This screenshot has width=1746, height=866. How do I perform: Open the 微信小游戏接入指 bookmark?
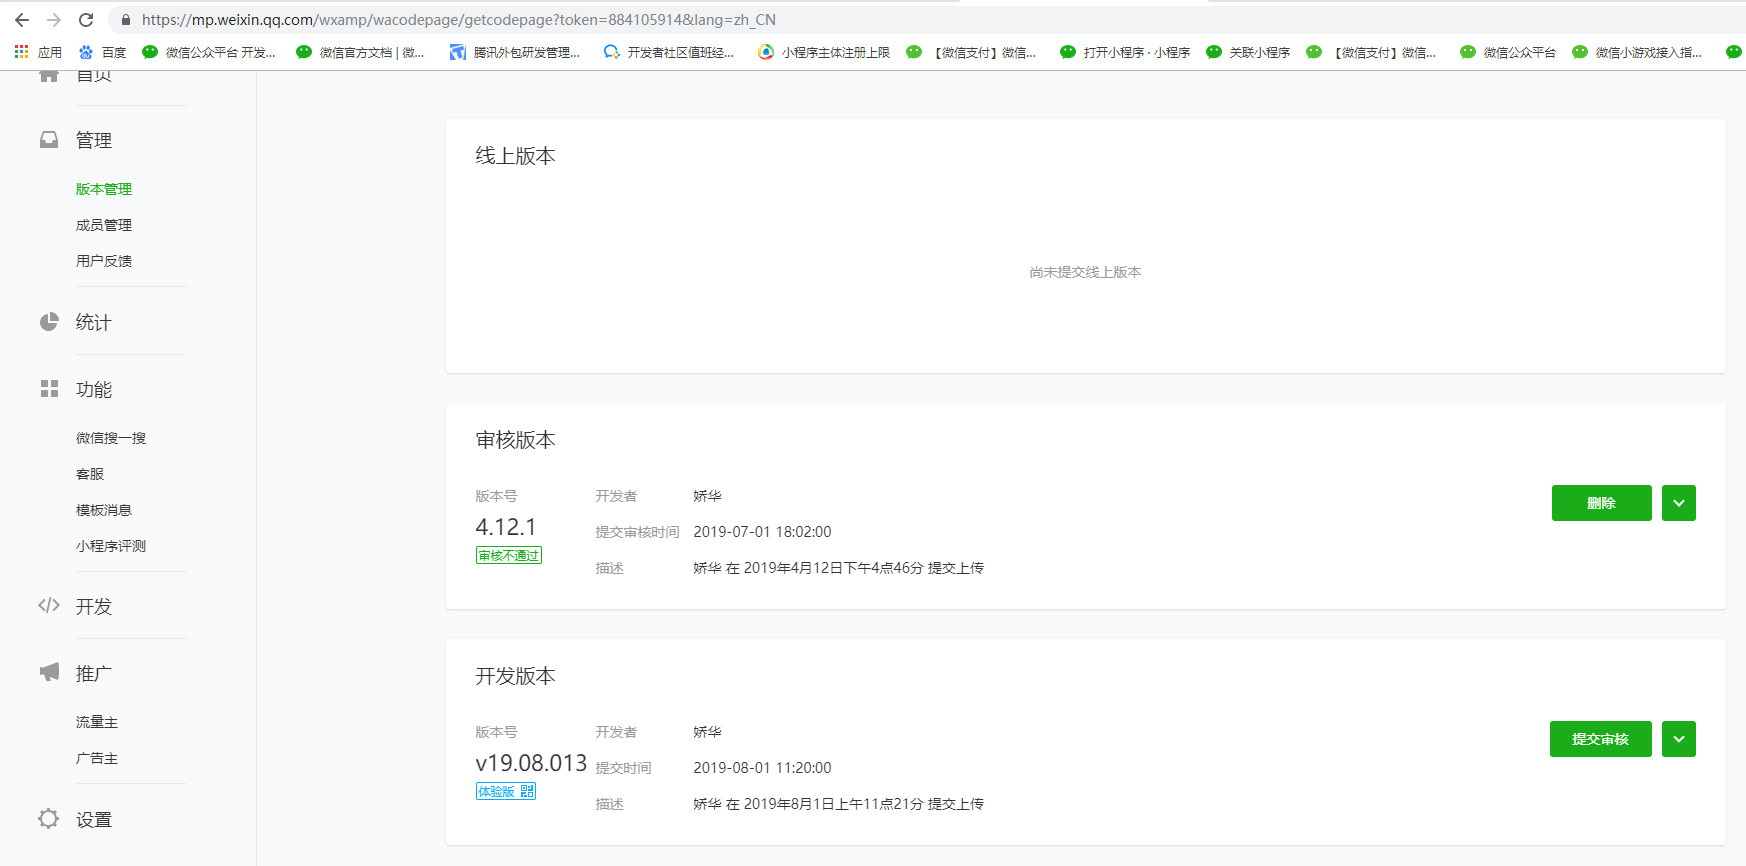(x=1637, y=52)
